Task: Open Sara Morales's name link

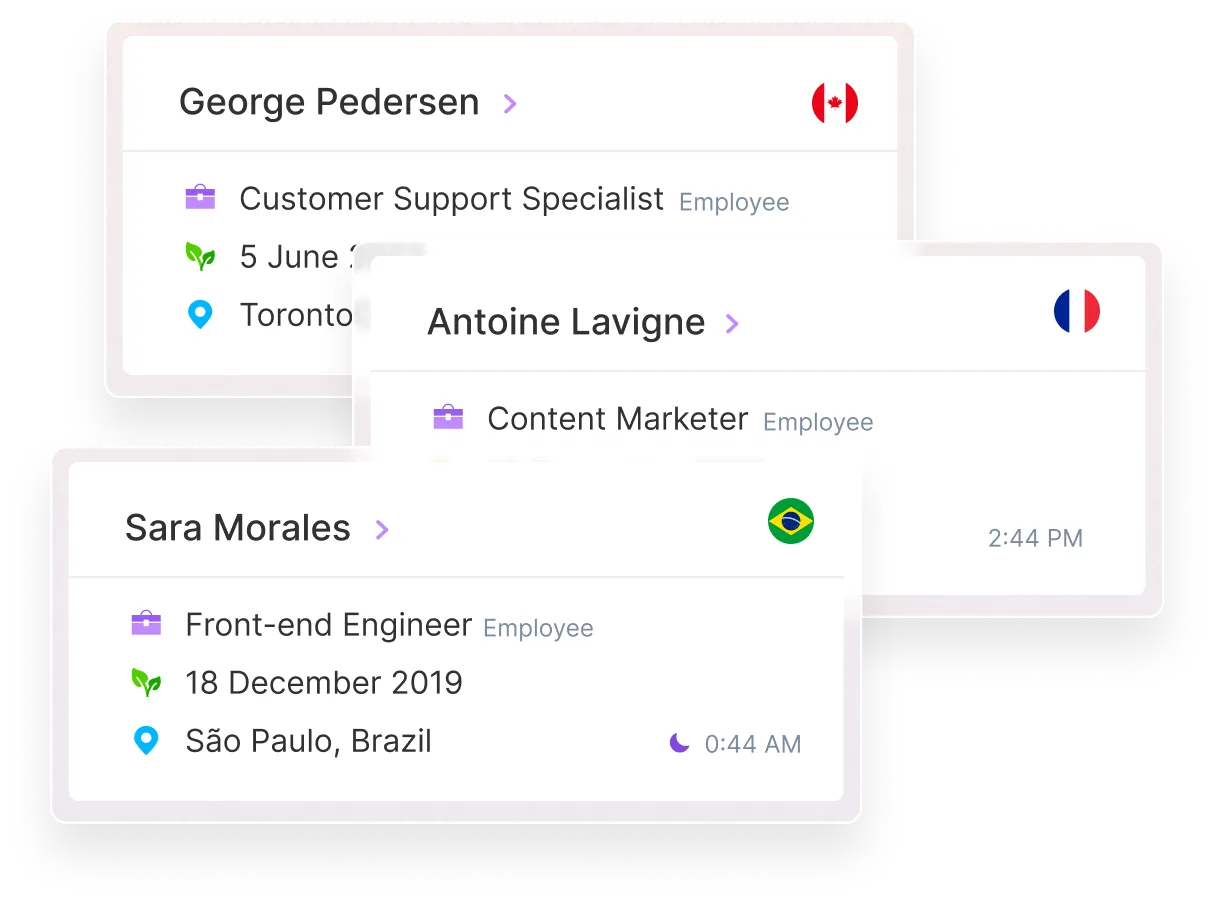Action: point(238,528)
